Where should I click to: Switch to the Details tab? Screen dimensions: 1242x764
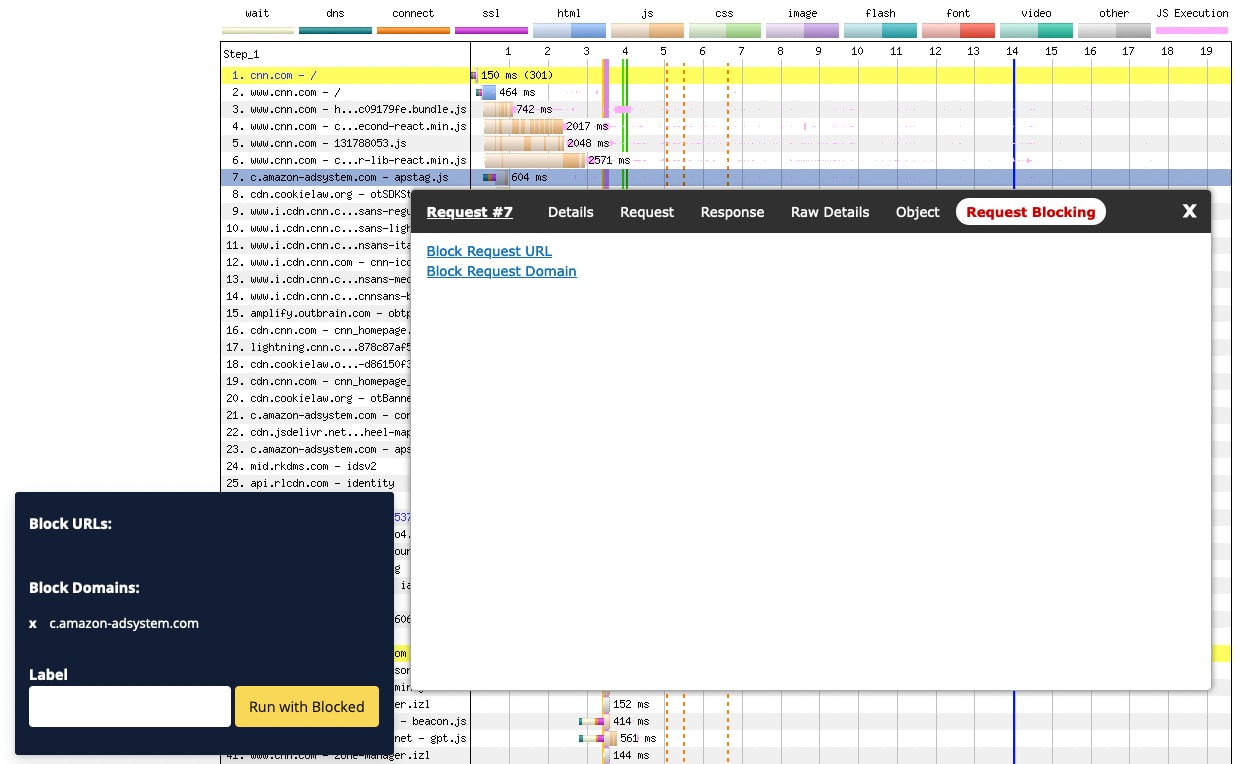(x=570, y=212)
